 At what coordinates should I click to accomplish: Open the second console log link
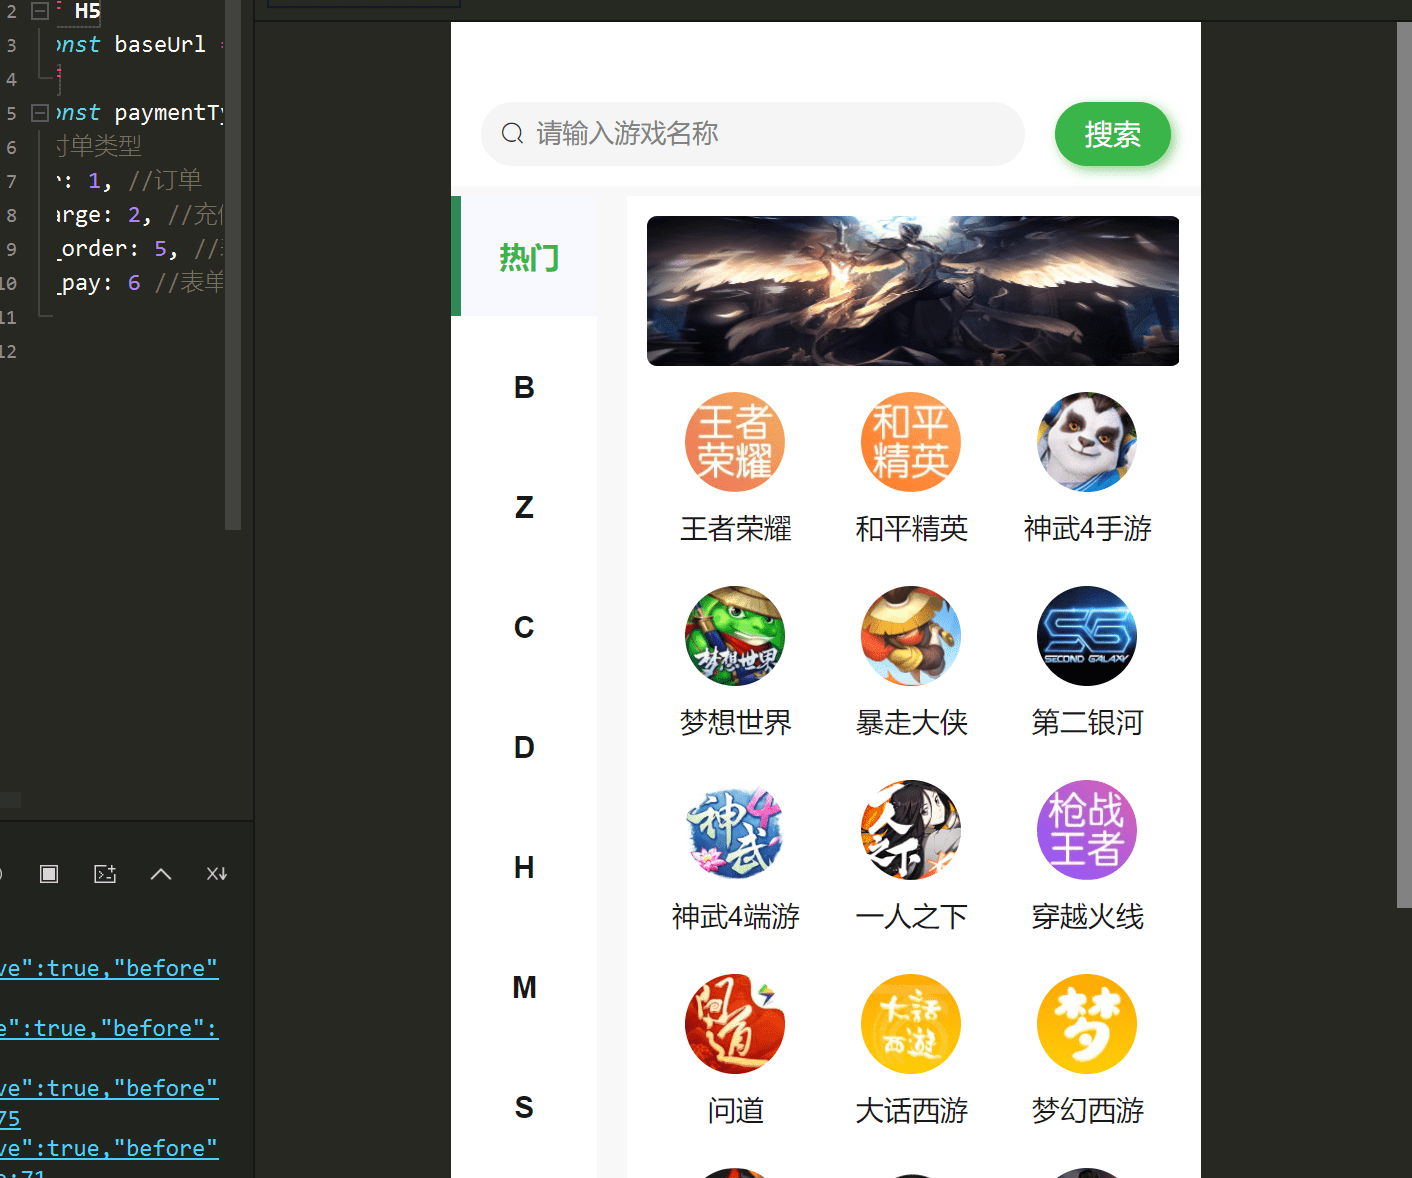click(x=109, y=1028)
